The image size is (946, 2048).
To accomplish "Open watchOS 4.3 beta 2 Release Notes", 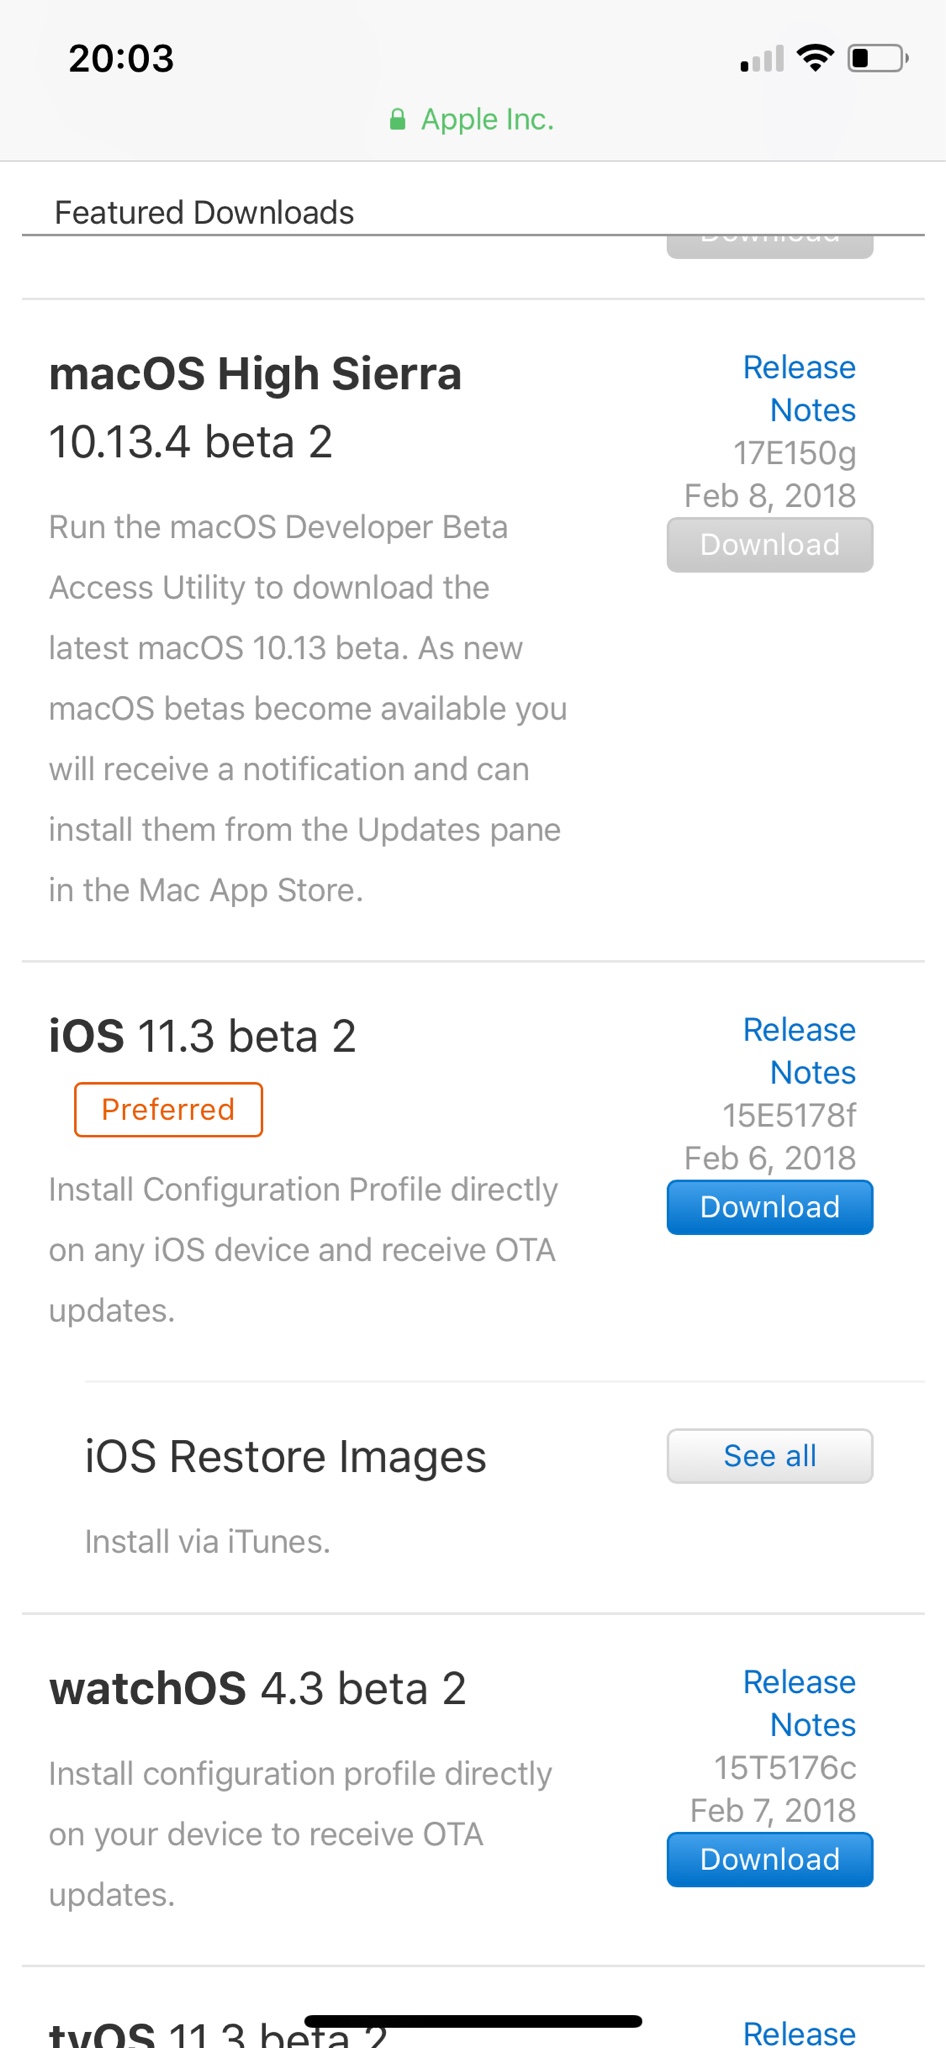I will [799, 1703].
